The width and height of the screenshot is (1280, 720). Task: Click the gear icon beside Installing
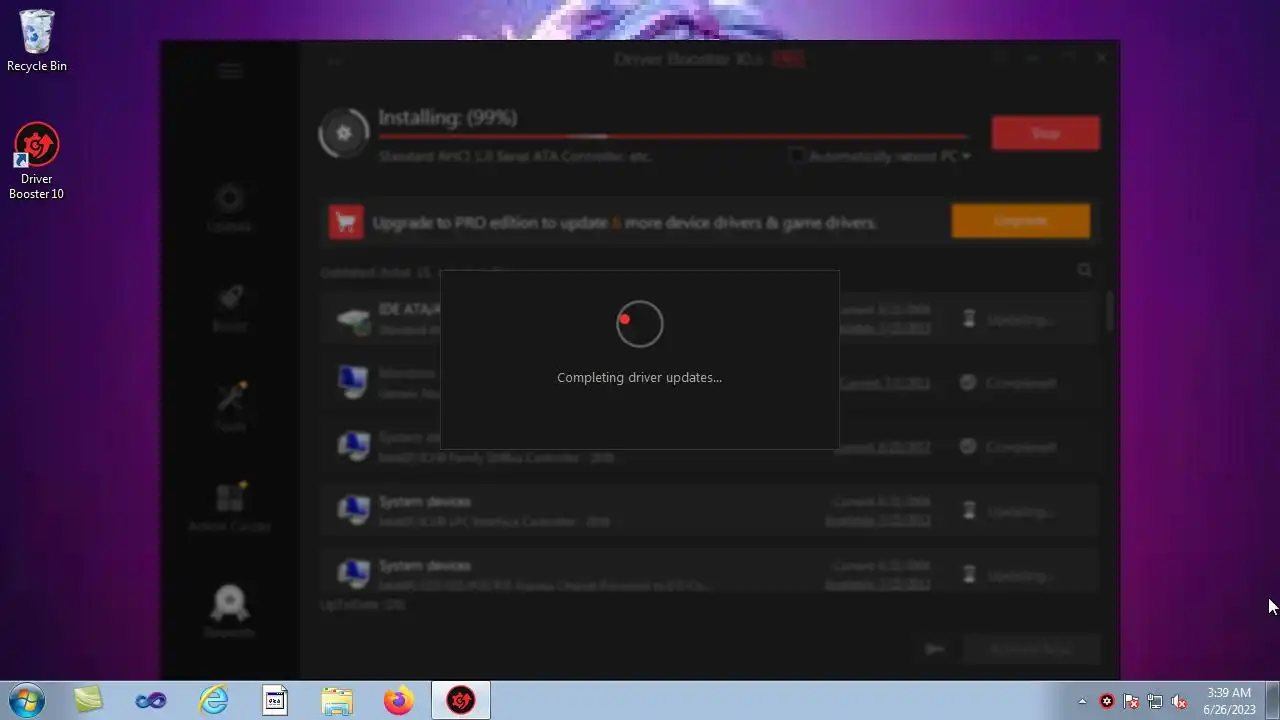344,133
